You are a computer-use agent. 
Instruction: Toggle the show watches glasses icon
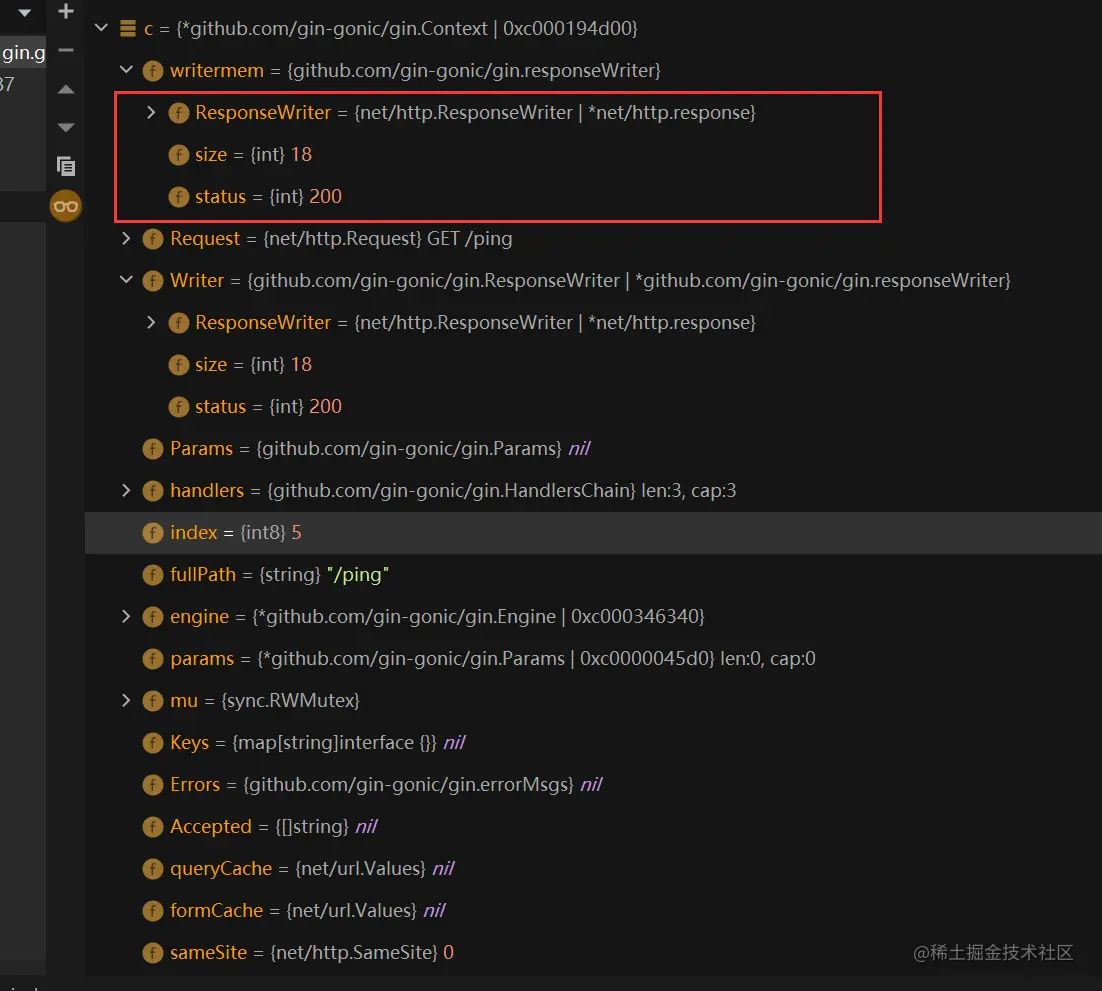click(66, 206)
